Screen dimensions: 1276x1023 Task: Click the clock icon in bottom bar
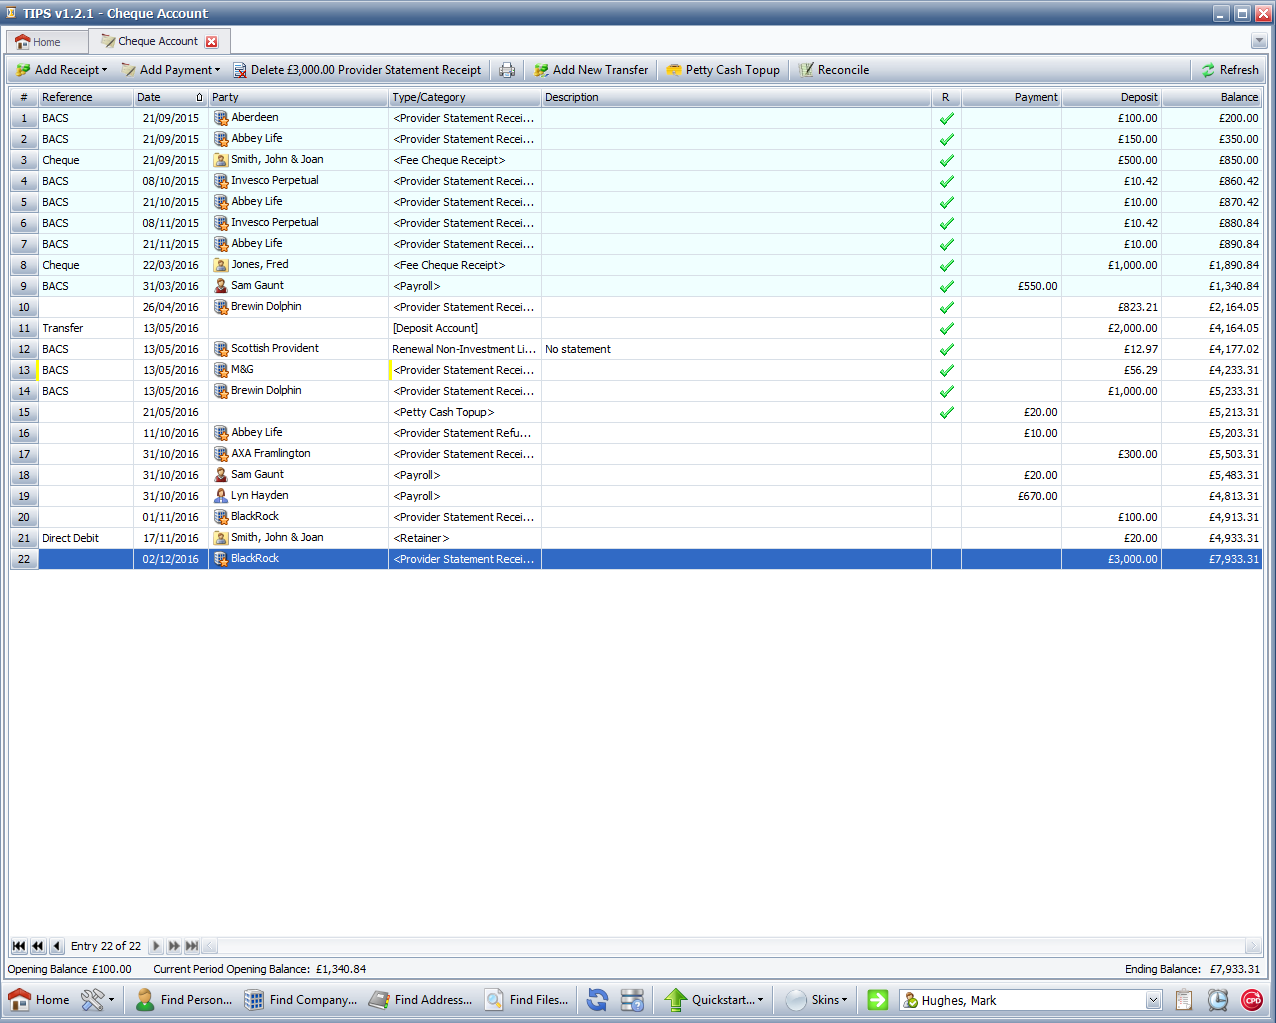tap(1217, 1000)
